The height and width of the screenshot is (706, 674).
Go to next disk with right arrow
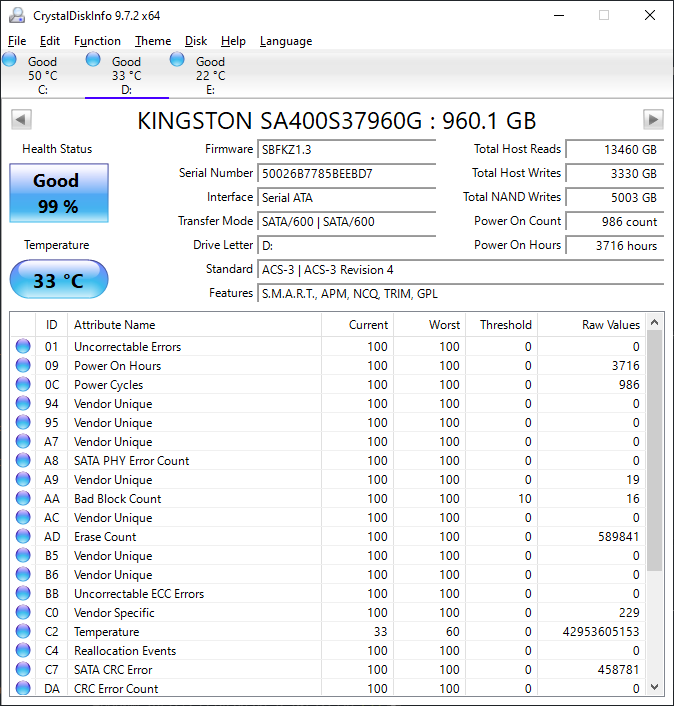(653, 120)
